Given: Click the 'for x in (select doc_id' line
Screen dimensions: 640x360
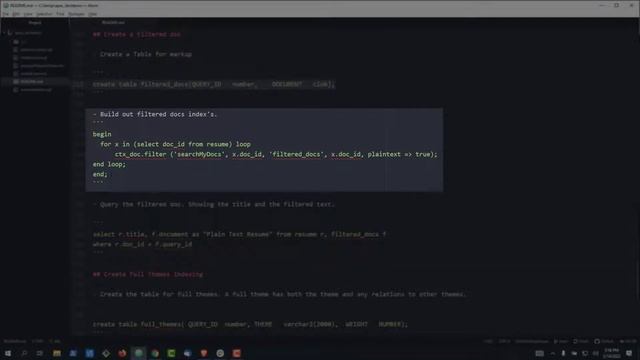Looking at the screenshot, I should (x=176, y=144).
